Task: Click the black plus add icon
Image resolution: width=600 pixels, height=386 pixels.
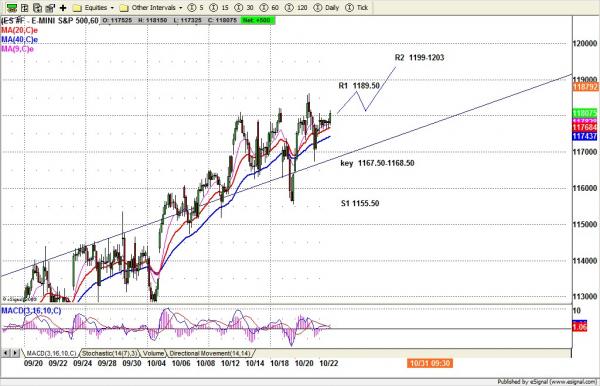Action: (63, 8)
